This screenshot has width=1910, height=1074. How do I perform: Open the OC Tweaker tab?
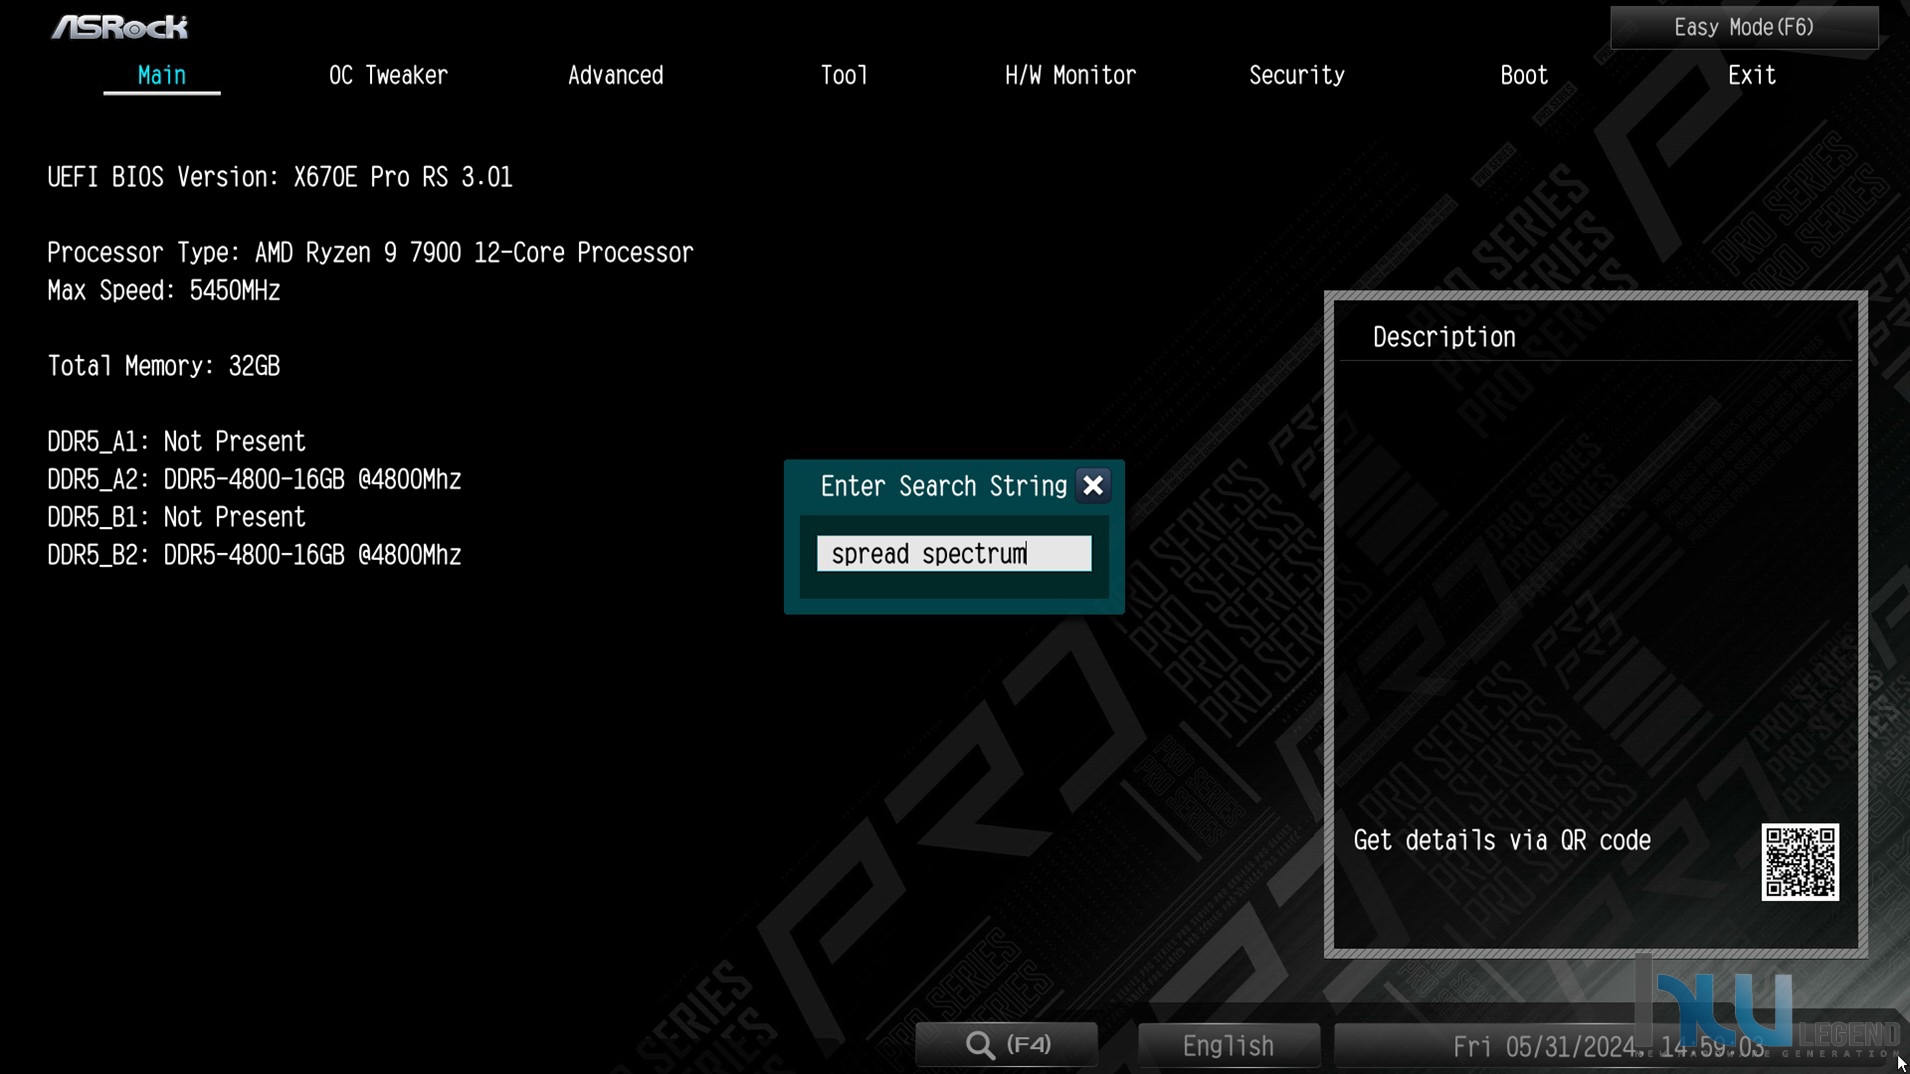pyautogui.click(x=388, y=75)
